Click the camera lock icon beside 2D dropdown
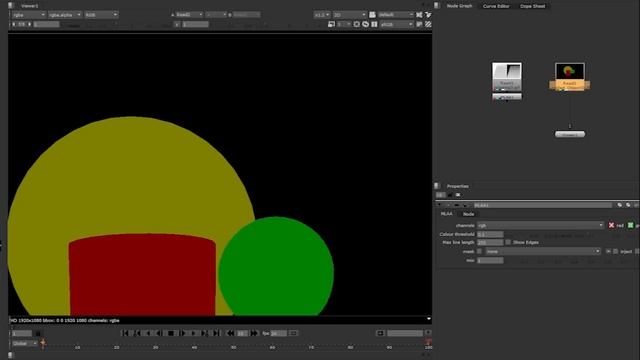Image resolution: width=640 pixels, height=360 pixels. (x=372, y=15)
